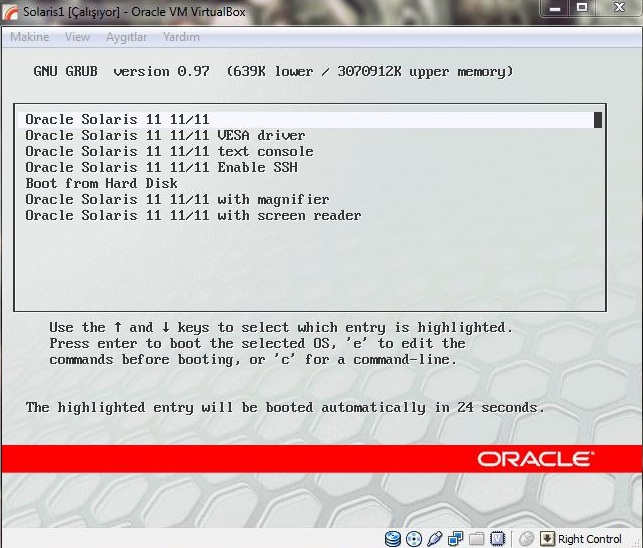Maximize the VirtualBox window

[x=583, y=8]
